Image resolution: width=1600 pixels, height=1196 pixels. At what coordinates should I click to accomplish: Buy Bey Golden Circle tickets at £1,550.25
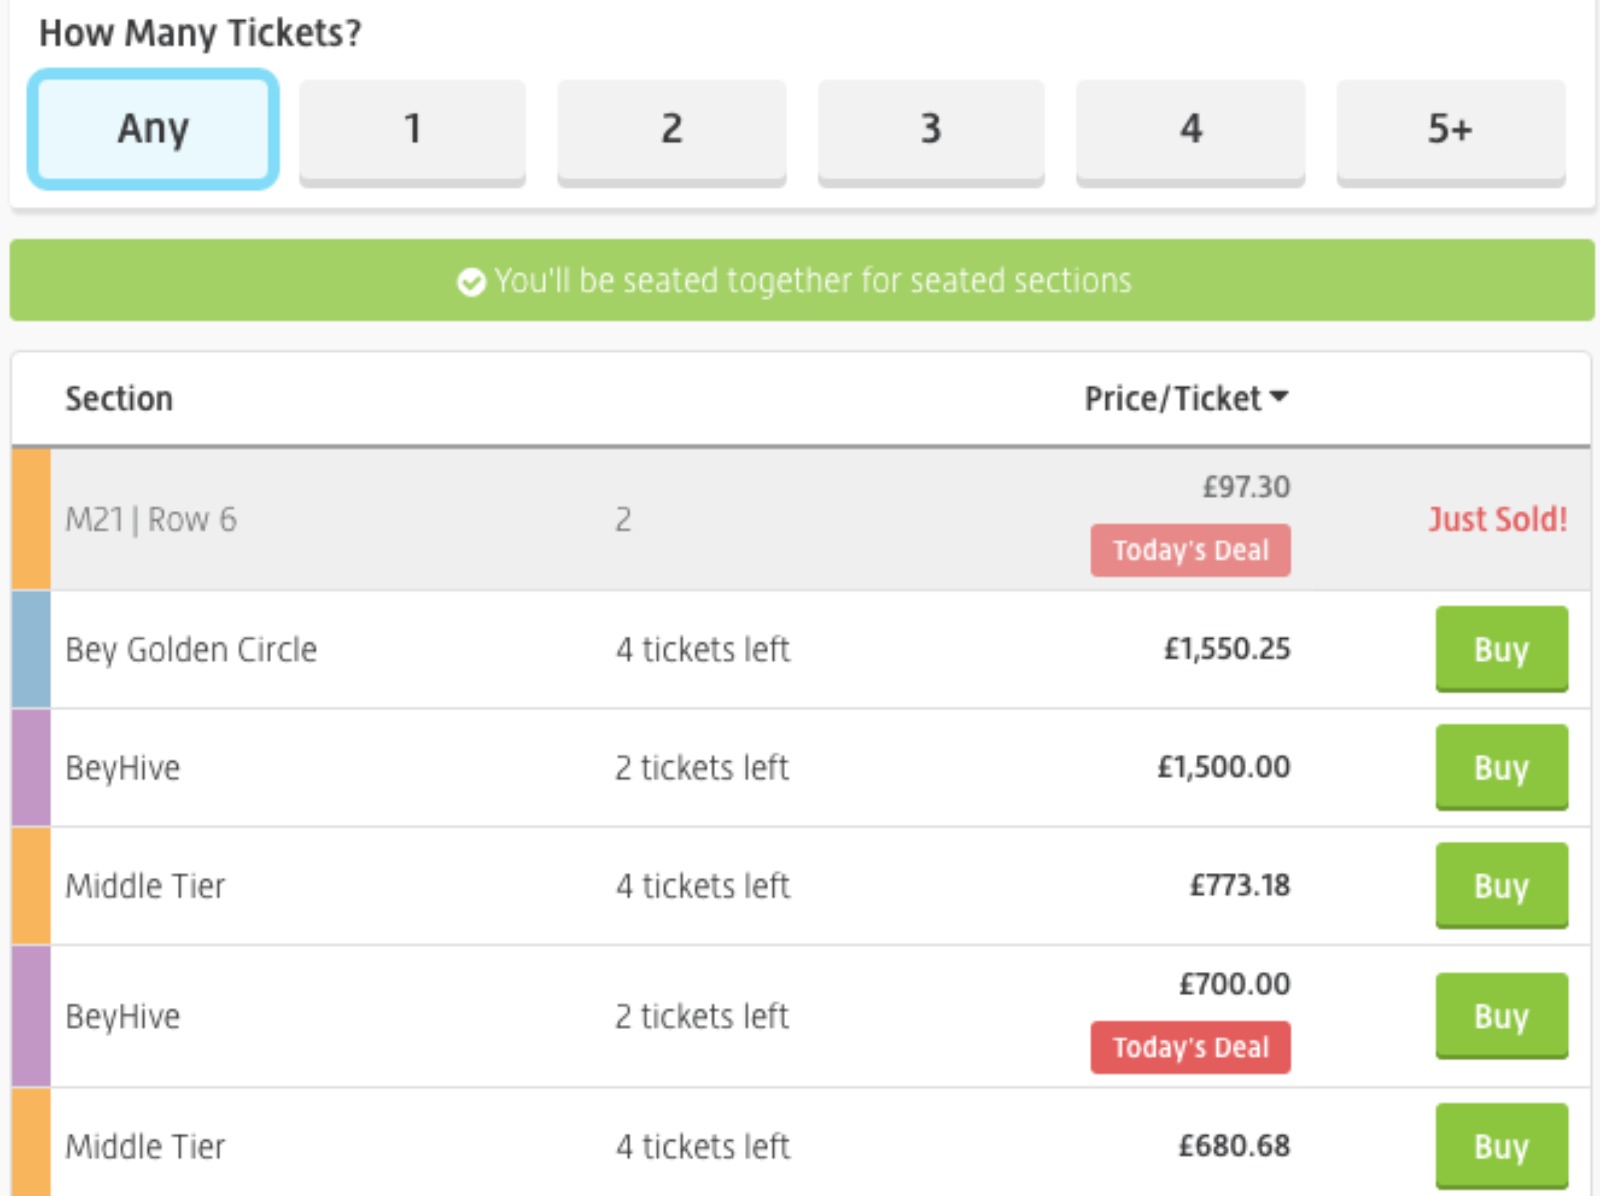pos(1501,648)
